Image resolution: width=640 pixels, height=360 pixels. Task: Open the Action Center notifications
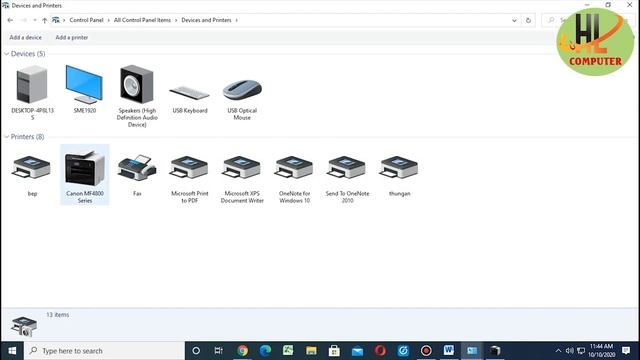tap(626, 351)
